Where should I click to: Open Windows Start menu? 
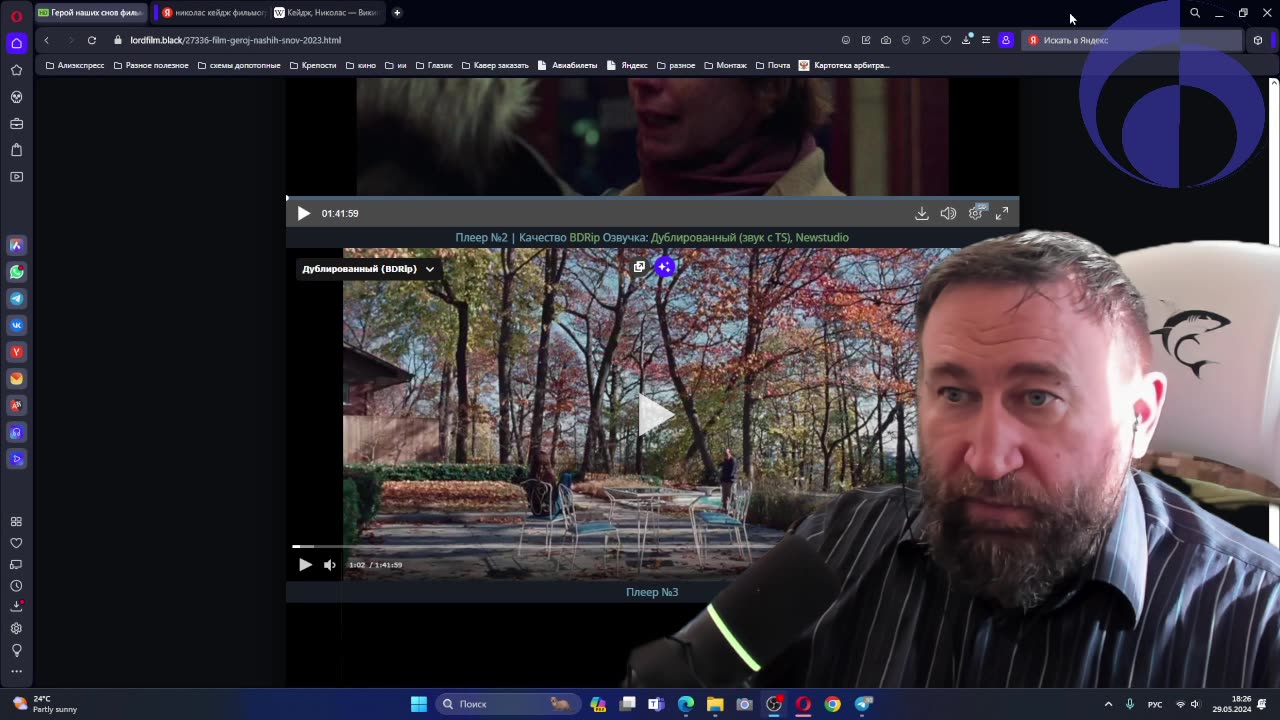point(419,704)
